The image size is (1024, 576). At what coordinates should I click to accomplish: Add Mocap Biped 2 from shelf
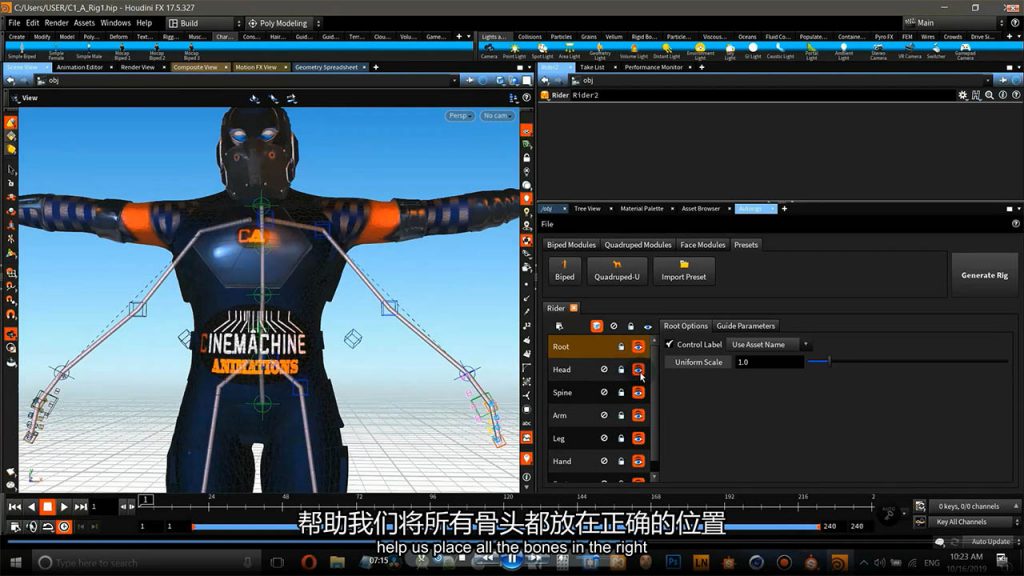coord(157,52)
